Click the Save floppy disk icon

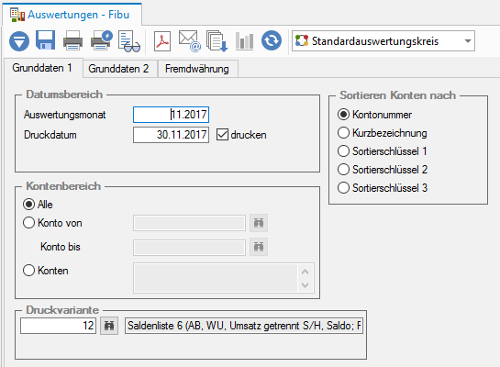click(x=45, y=40)
